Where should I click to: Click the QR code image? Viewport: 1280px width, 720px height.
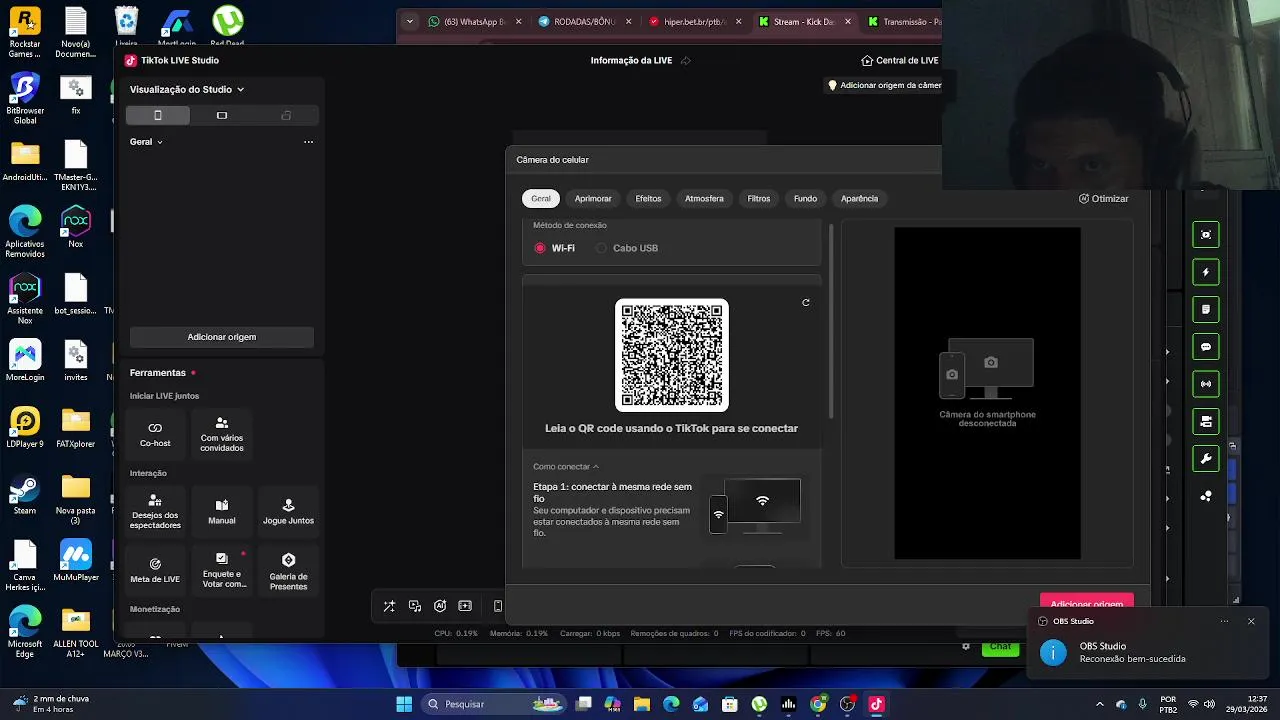(x=672, y=355)
